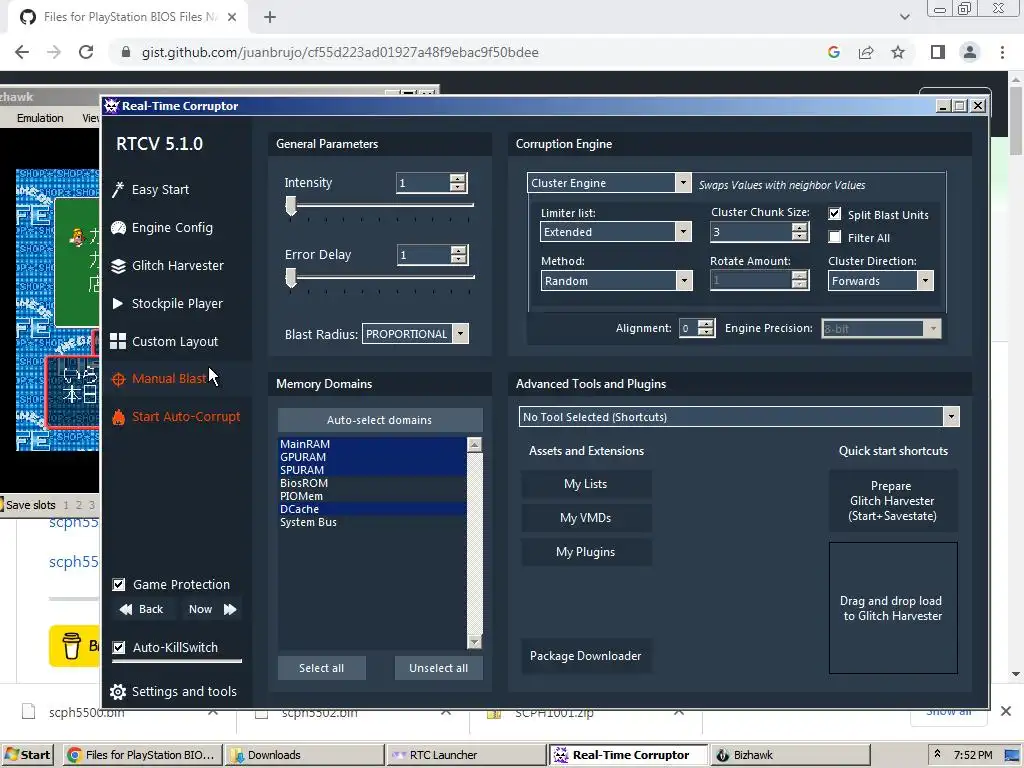Open My Plugins button
Screen dimensions: 1024x768
[x=586, y=552]
